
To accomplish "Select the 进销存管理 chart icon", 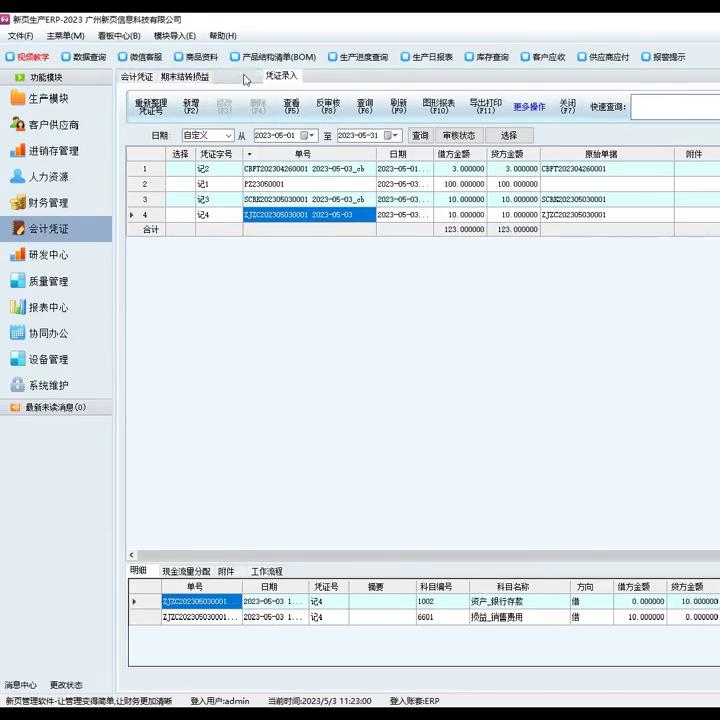I will (x=18, y=150).
